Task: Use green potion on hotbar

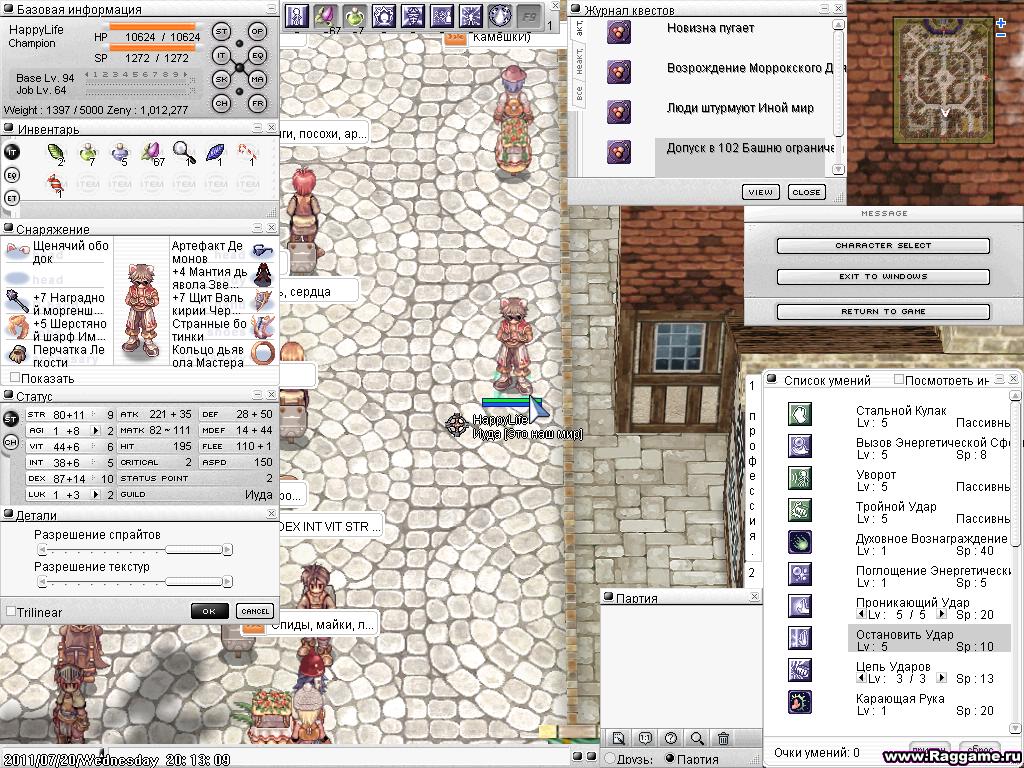Action: pos(354,15)
